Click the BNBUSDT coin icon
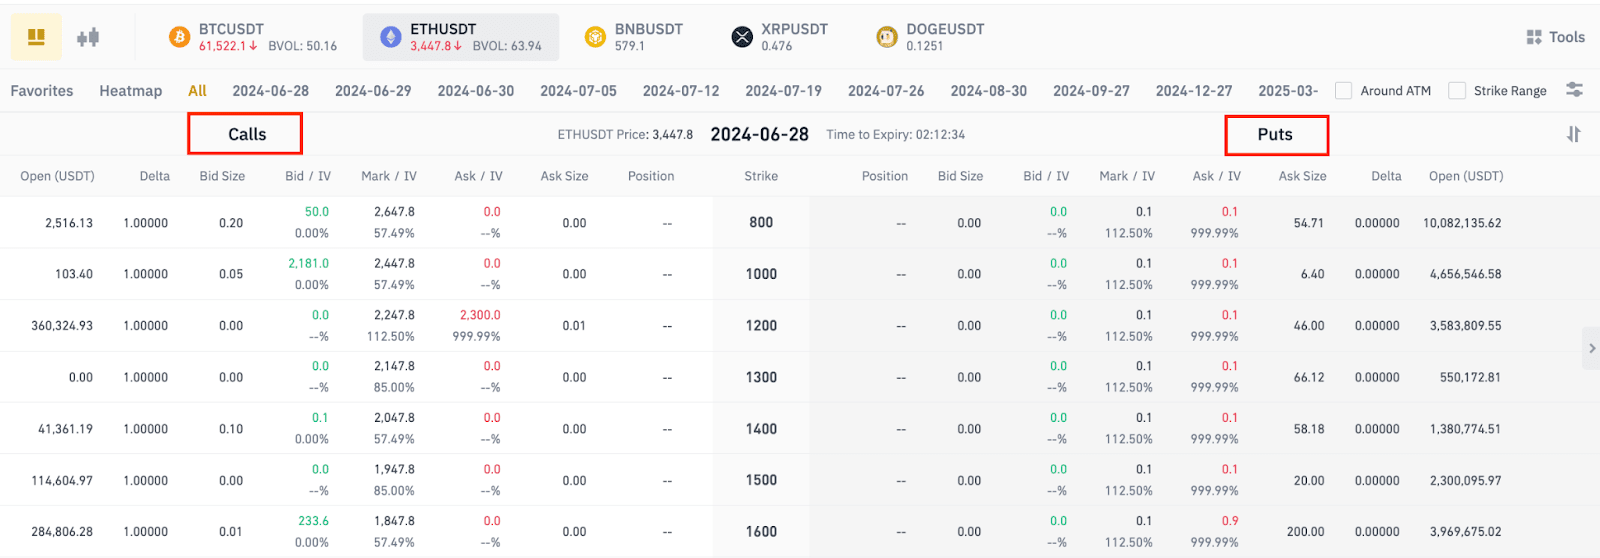Screen dimensions: 1600x558 click(x=595, y=38)
